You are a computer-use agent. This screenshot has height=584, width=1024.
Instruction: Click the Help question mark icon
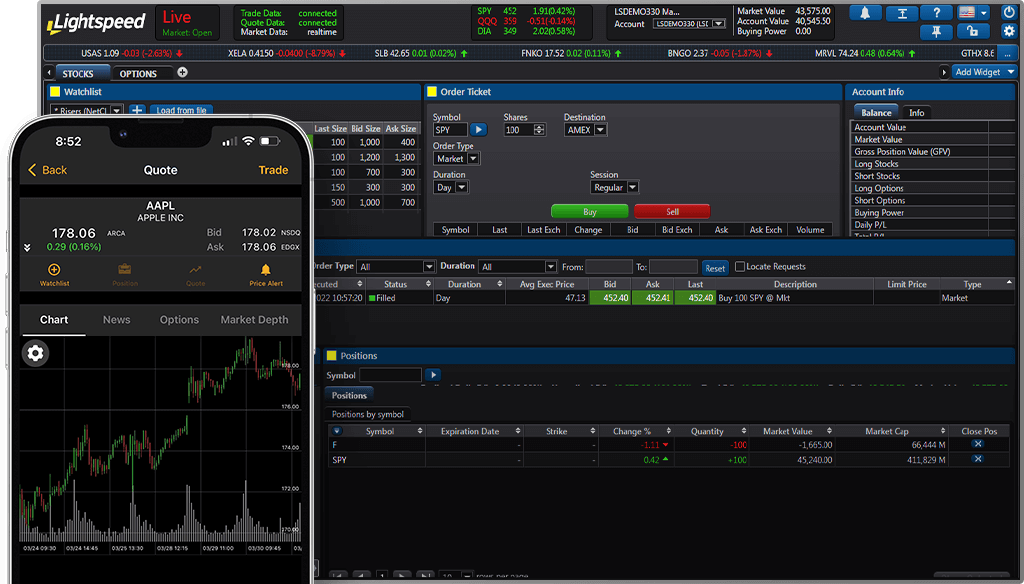click(936, 13)
